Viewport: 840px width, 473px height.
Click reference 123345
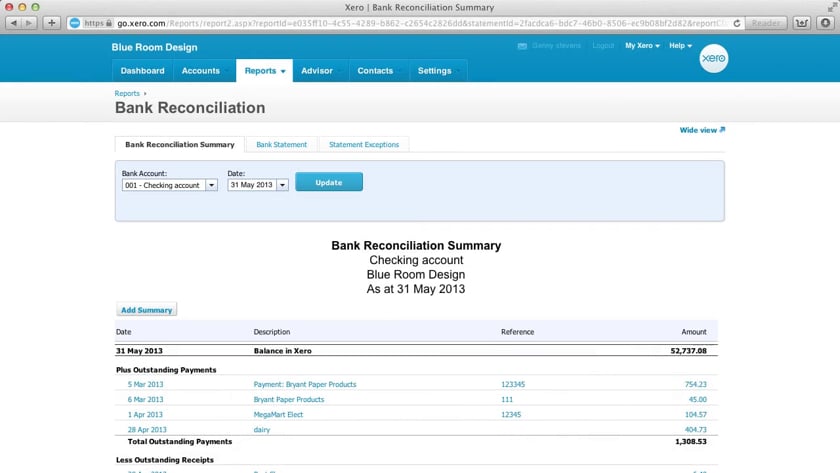[x=513, y=385]
